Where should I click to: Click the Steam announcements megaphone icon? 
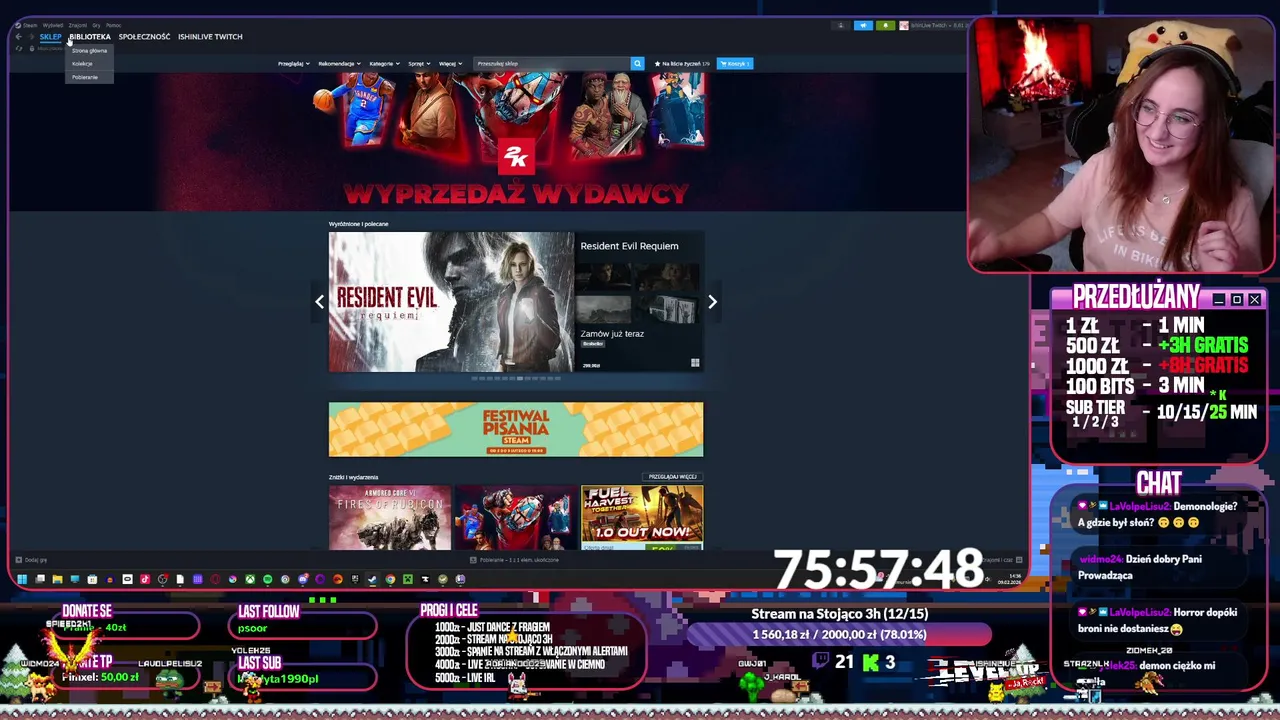click(x=863, y=25)
